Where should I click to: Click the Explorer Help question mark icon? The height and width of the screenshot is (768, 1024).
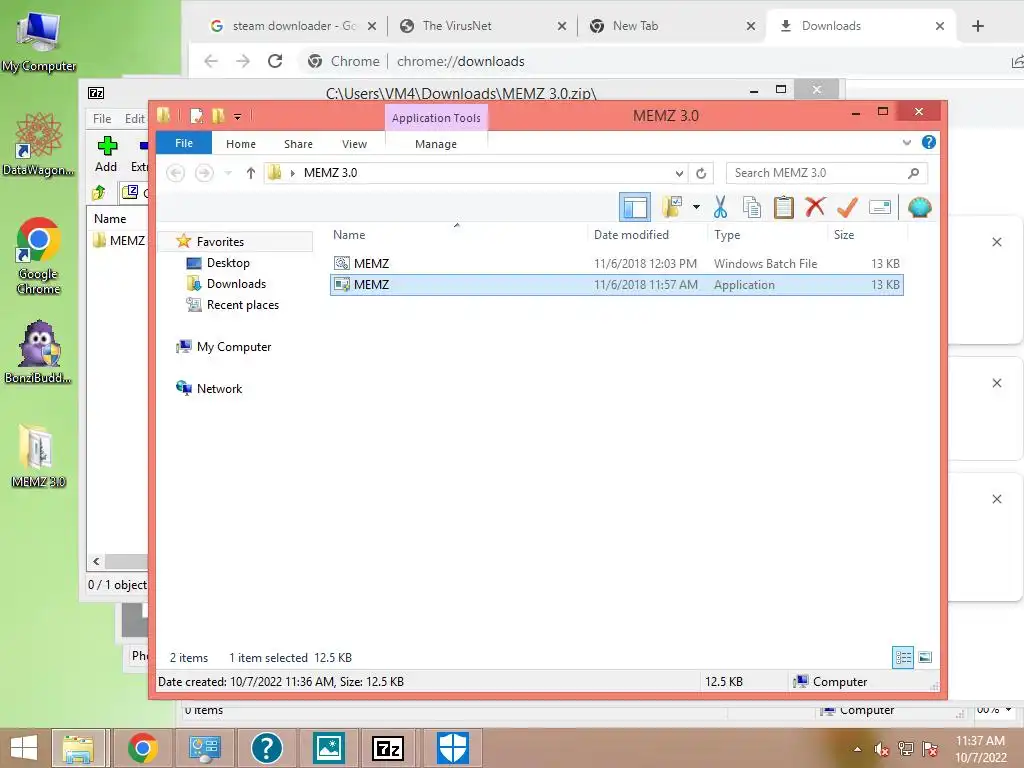tap(928, 142)
